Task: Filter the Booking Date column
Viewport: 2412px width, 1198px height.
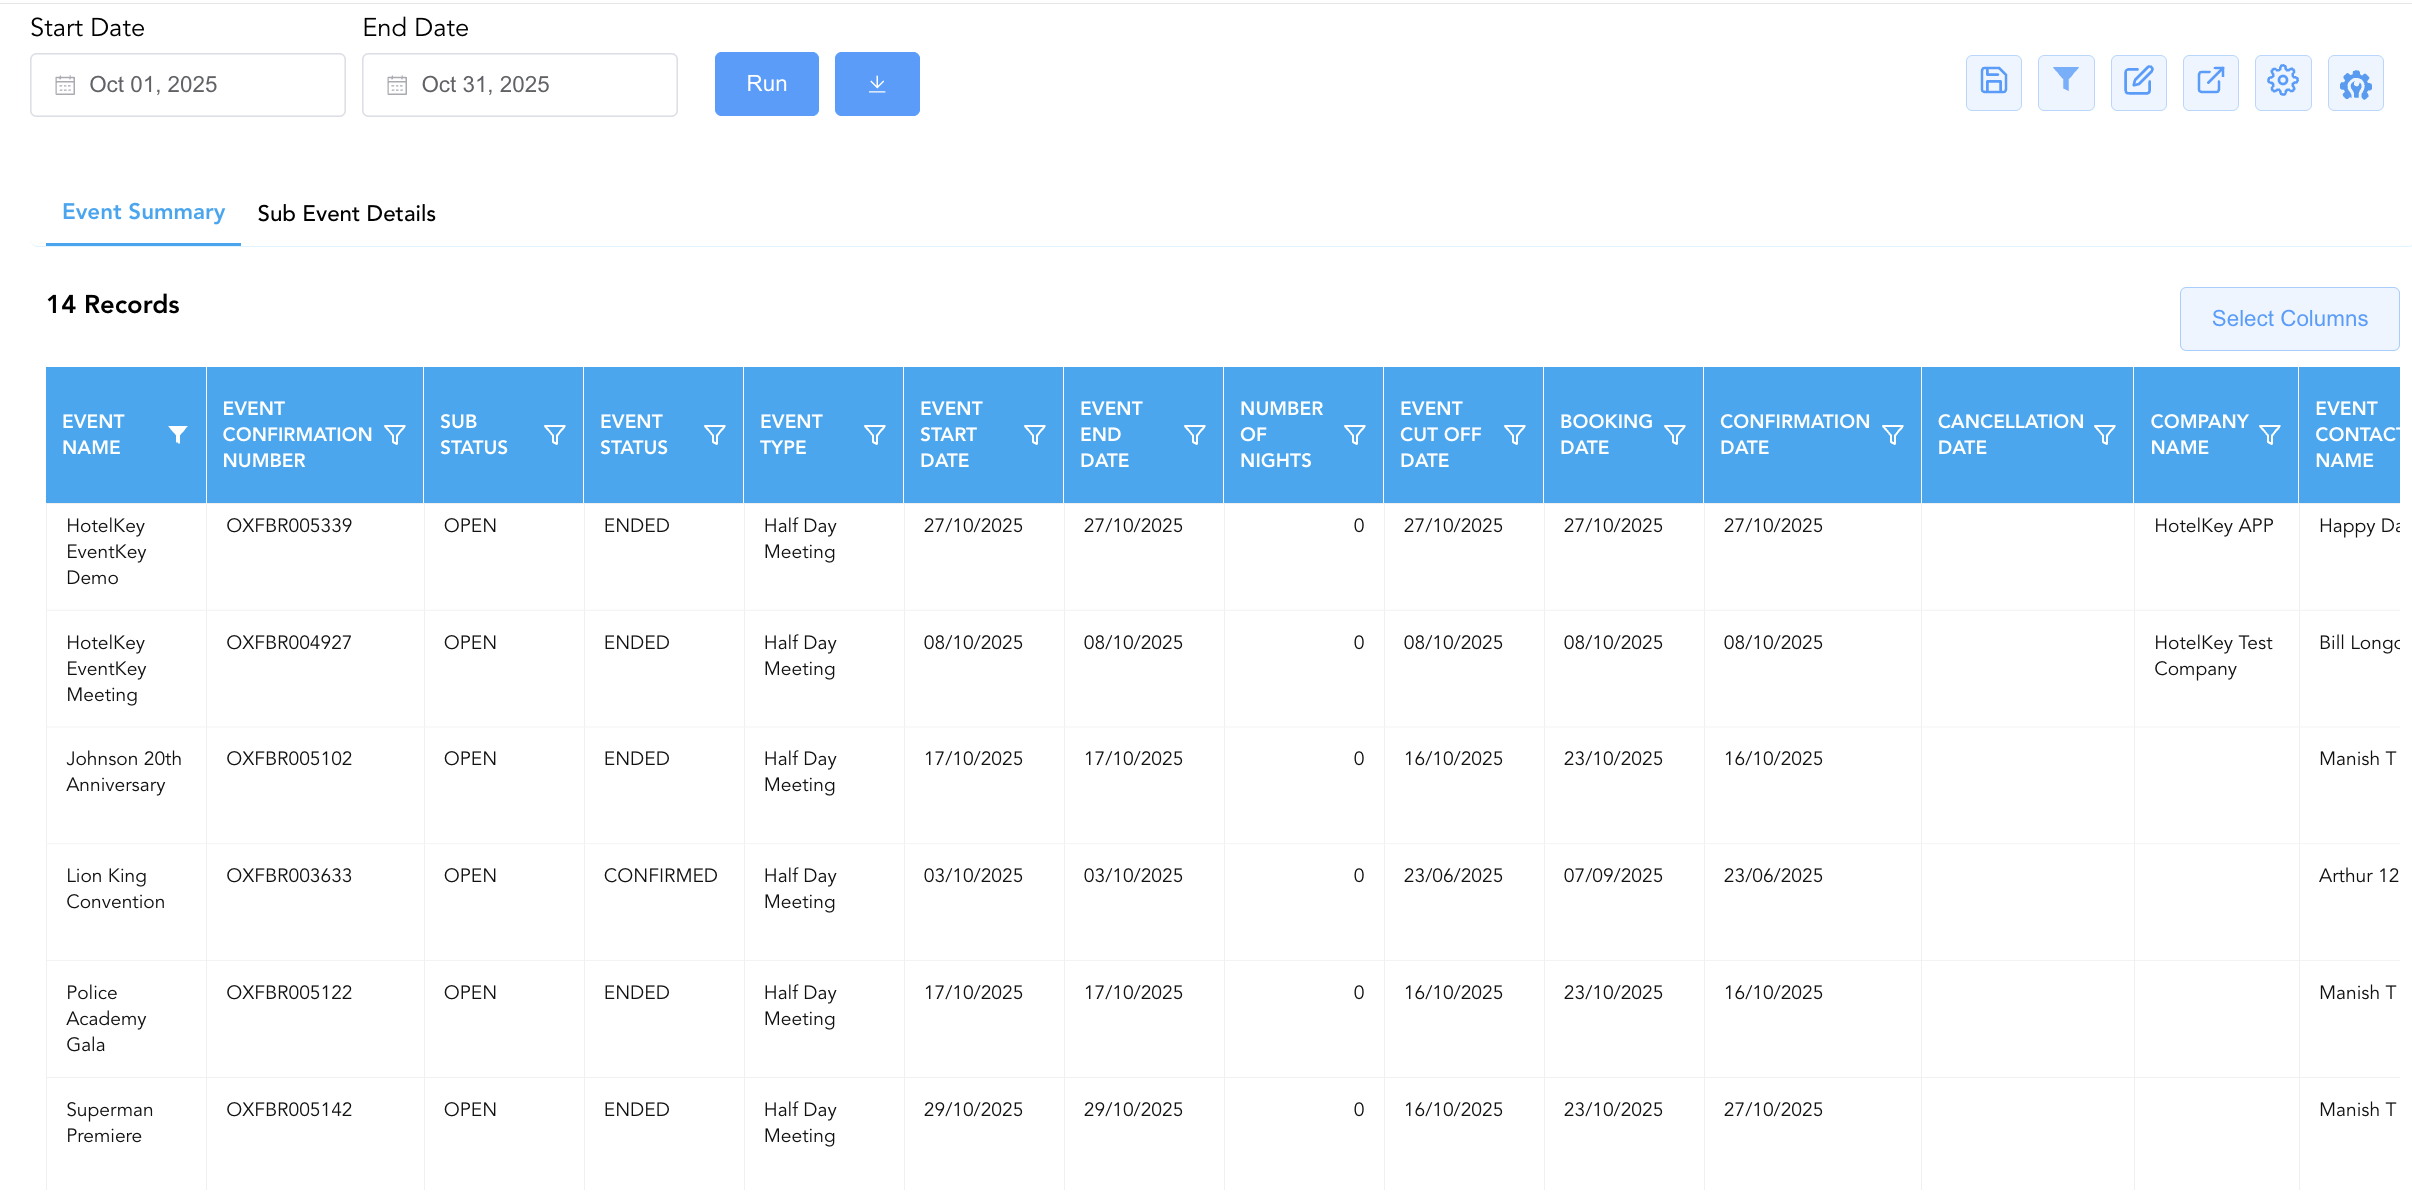Action: [x=1675, y=434]
